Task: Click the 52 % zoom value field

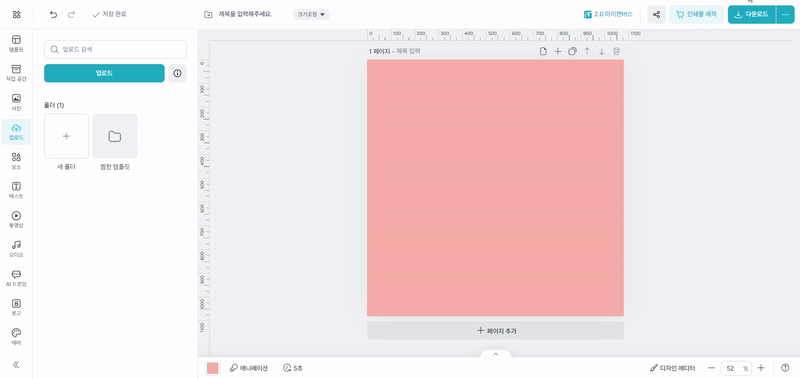Action: pyautogui.click(x=736, y=368)
